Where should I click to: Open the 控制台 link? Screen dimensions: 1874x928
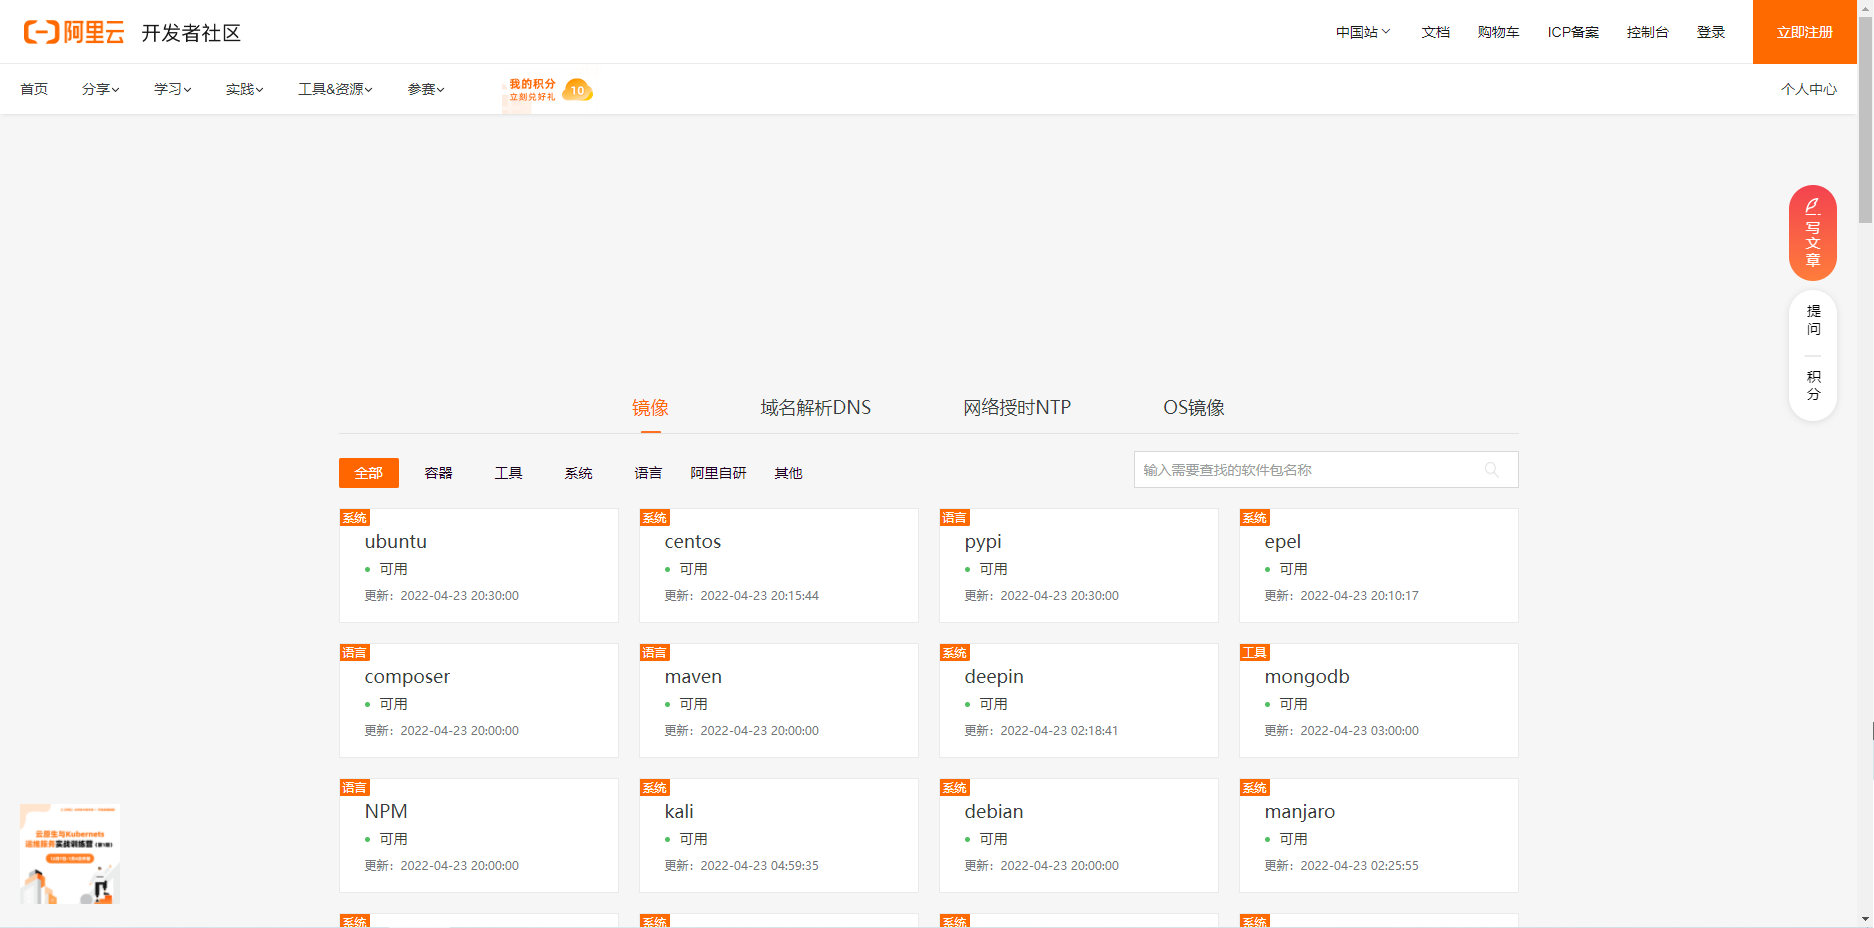[x=1647, y=32]
